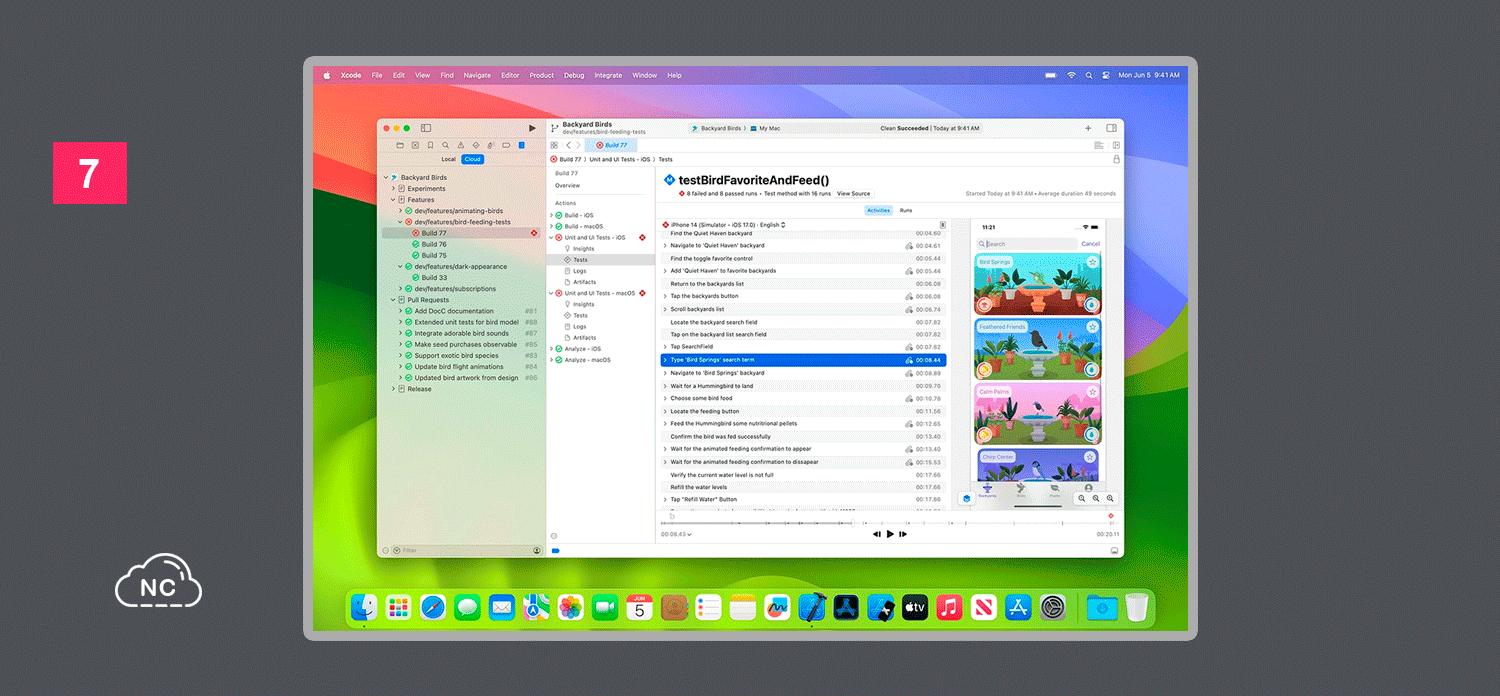The width and height of the screenshot is (1500, 696).
Task: Expand the Scroll backyards list step
Action: pos(665,310)
